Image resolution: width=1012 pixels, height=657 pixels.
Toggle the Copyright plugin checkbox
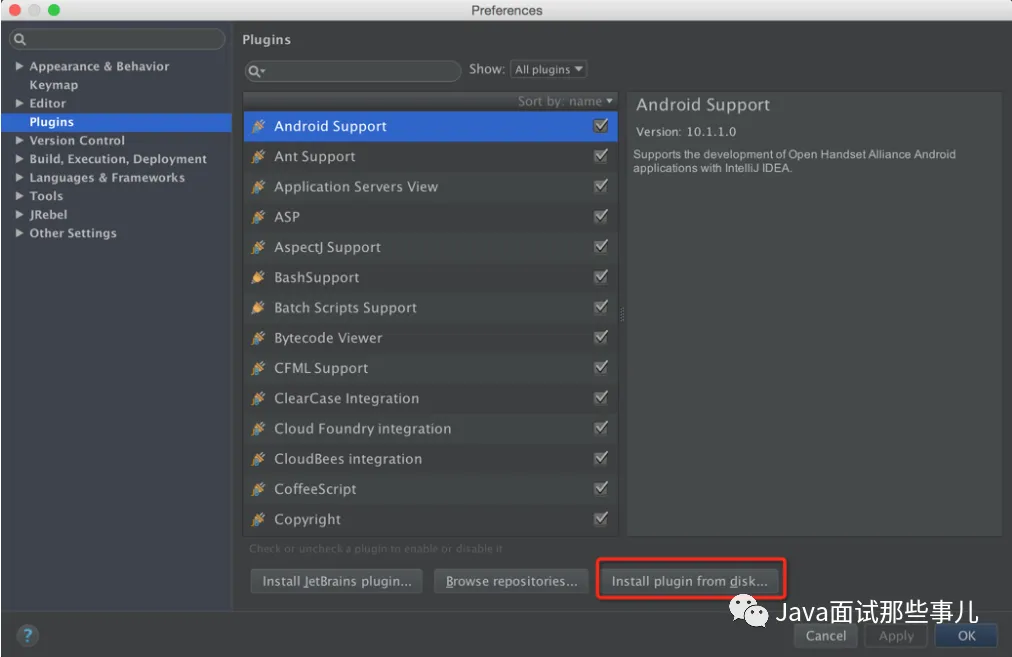[601, 518]
